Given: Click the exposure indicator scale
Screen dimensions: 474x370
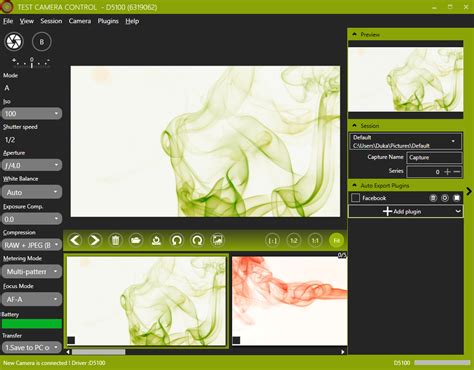Looking at the screenshot, I should tap(31, 62).
